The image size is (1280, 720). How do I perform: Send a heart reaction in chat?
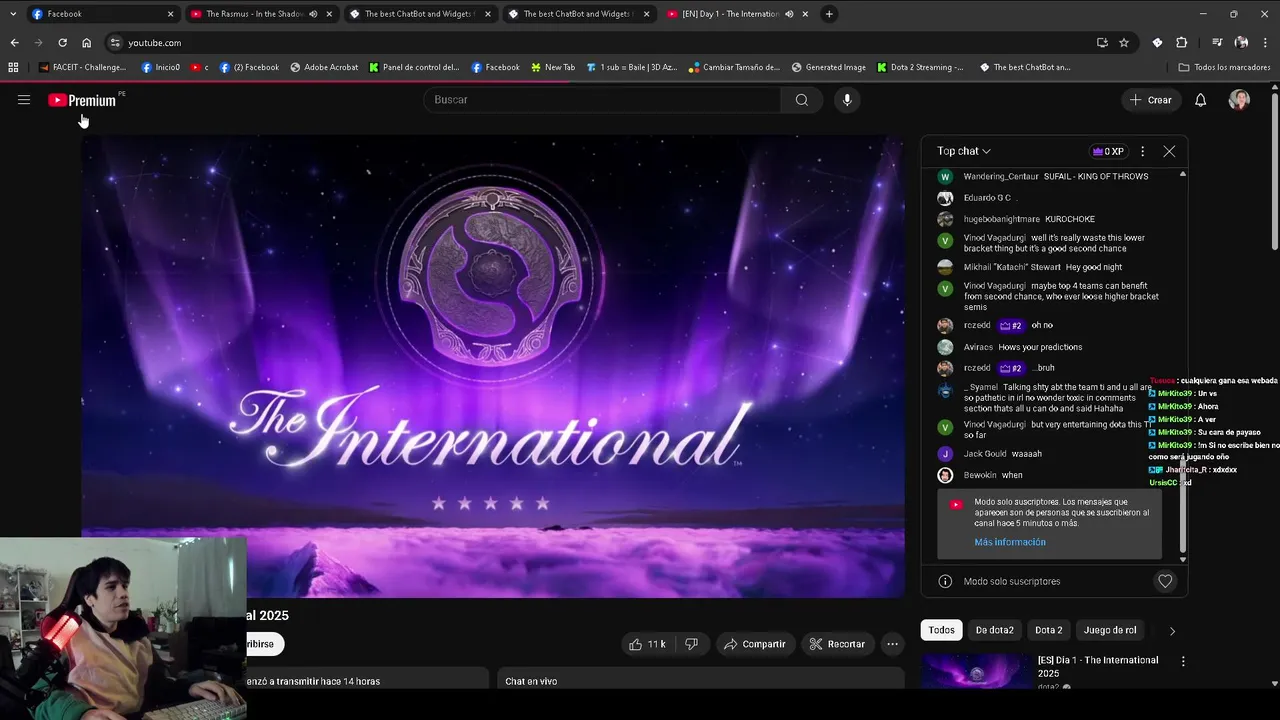coord(1165,581)
